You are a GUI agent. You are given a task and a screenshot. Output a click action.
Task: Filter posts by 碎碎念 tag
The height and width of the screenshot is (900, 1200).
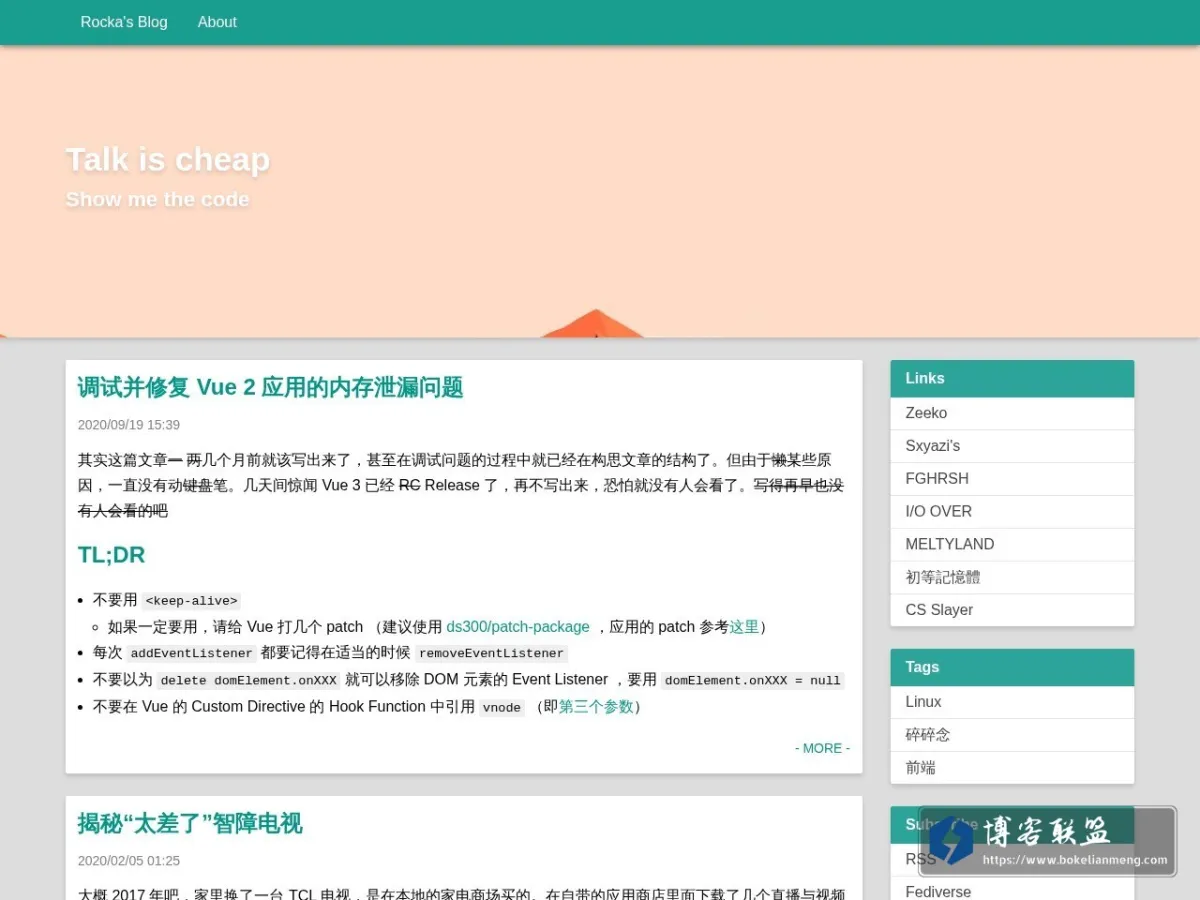pos(1012,735)
